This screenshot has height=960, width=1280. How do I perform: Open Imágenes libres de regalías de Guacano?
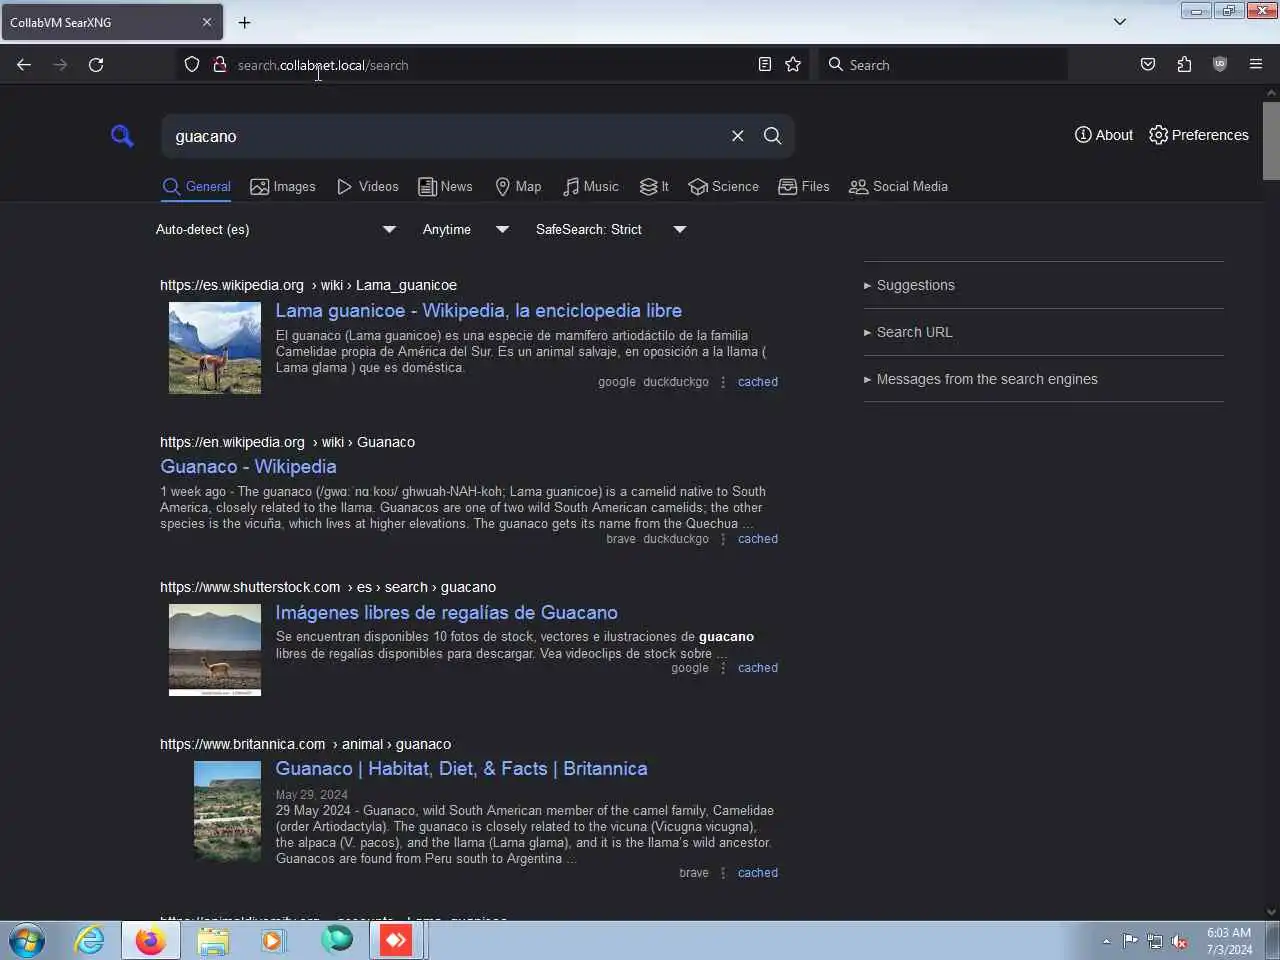pos(447,613)
